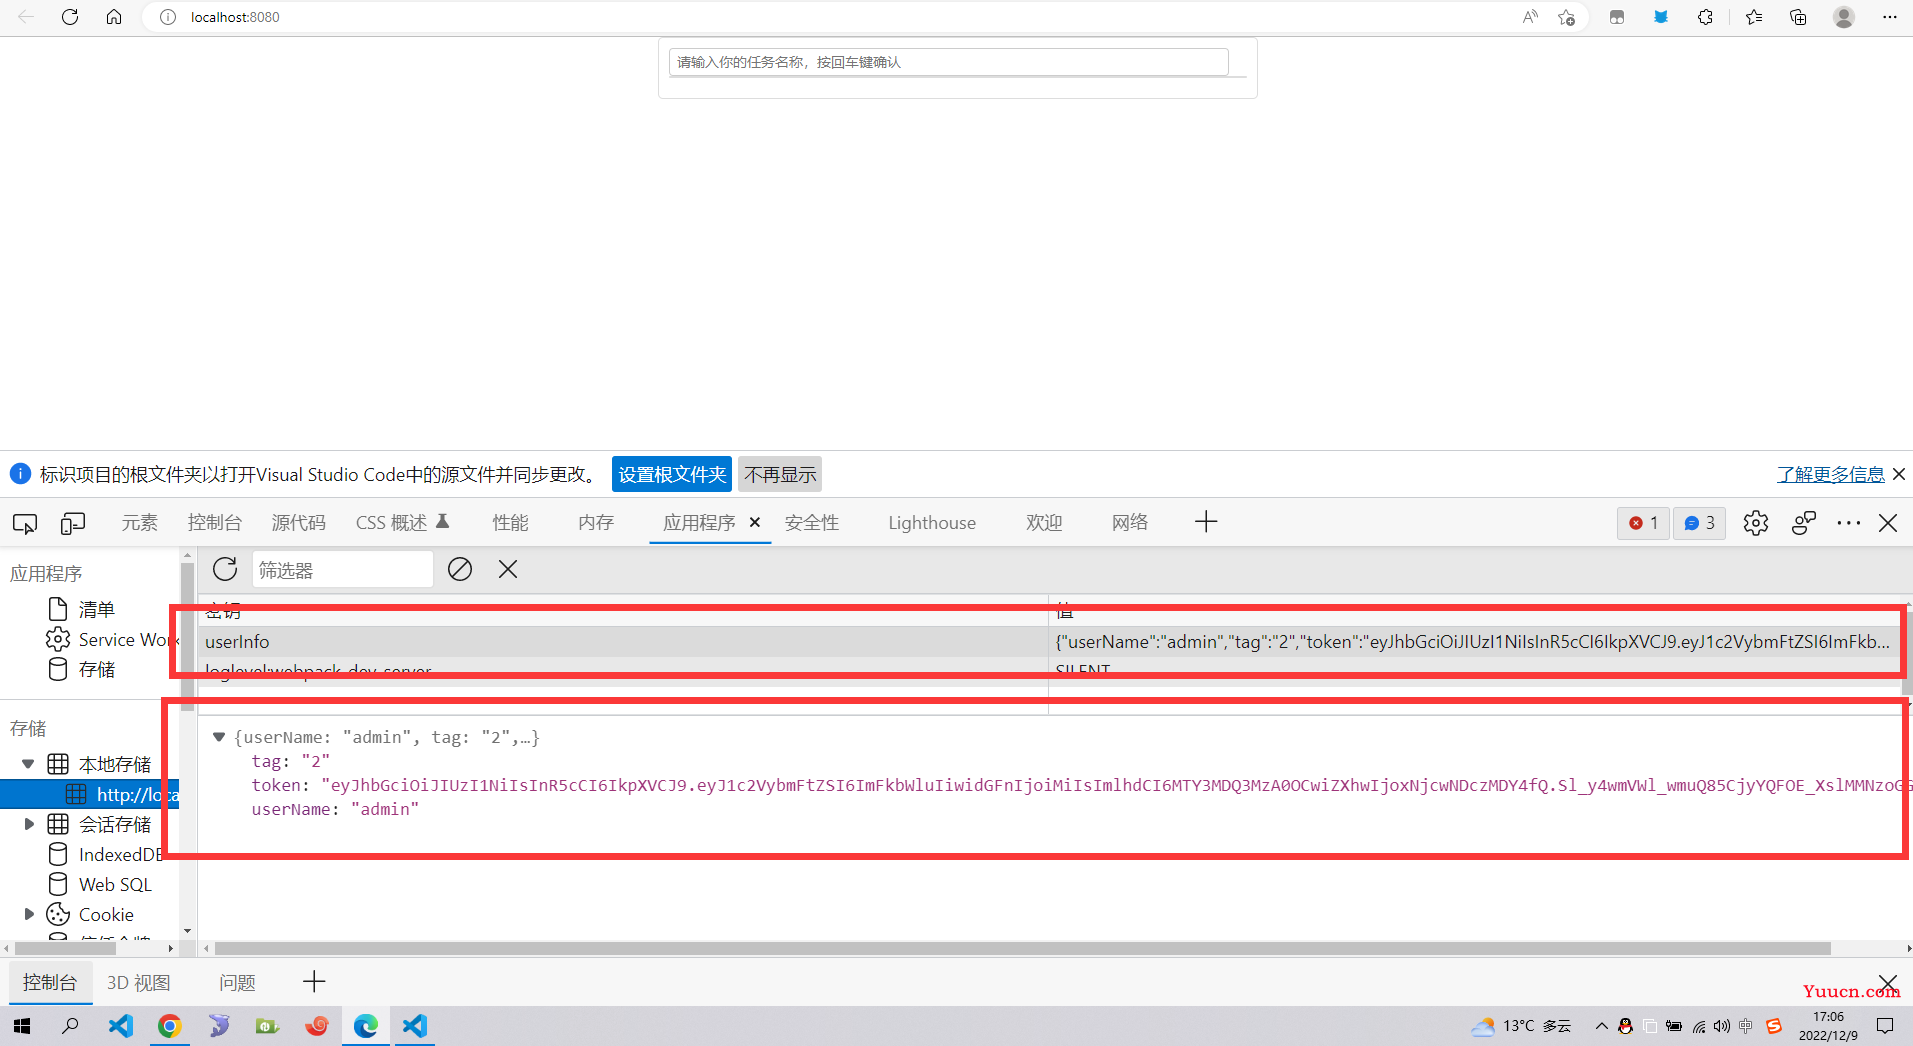Select Service Workers in sidebar
The width and height of the screenshot is (1913, 1046).
(112, 640)
